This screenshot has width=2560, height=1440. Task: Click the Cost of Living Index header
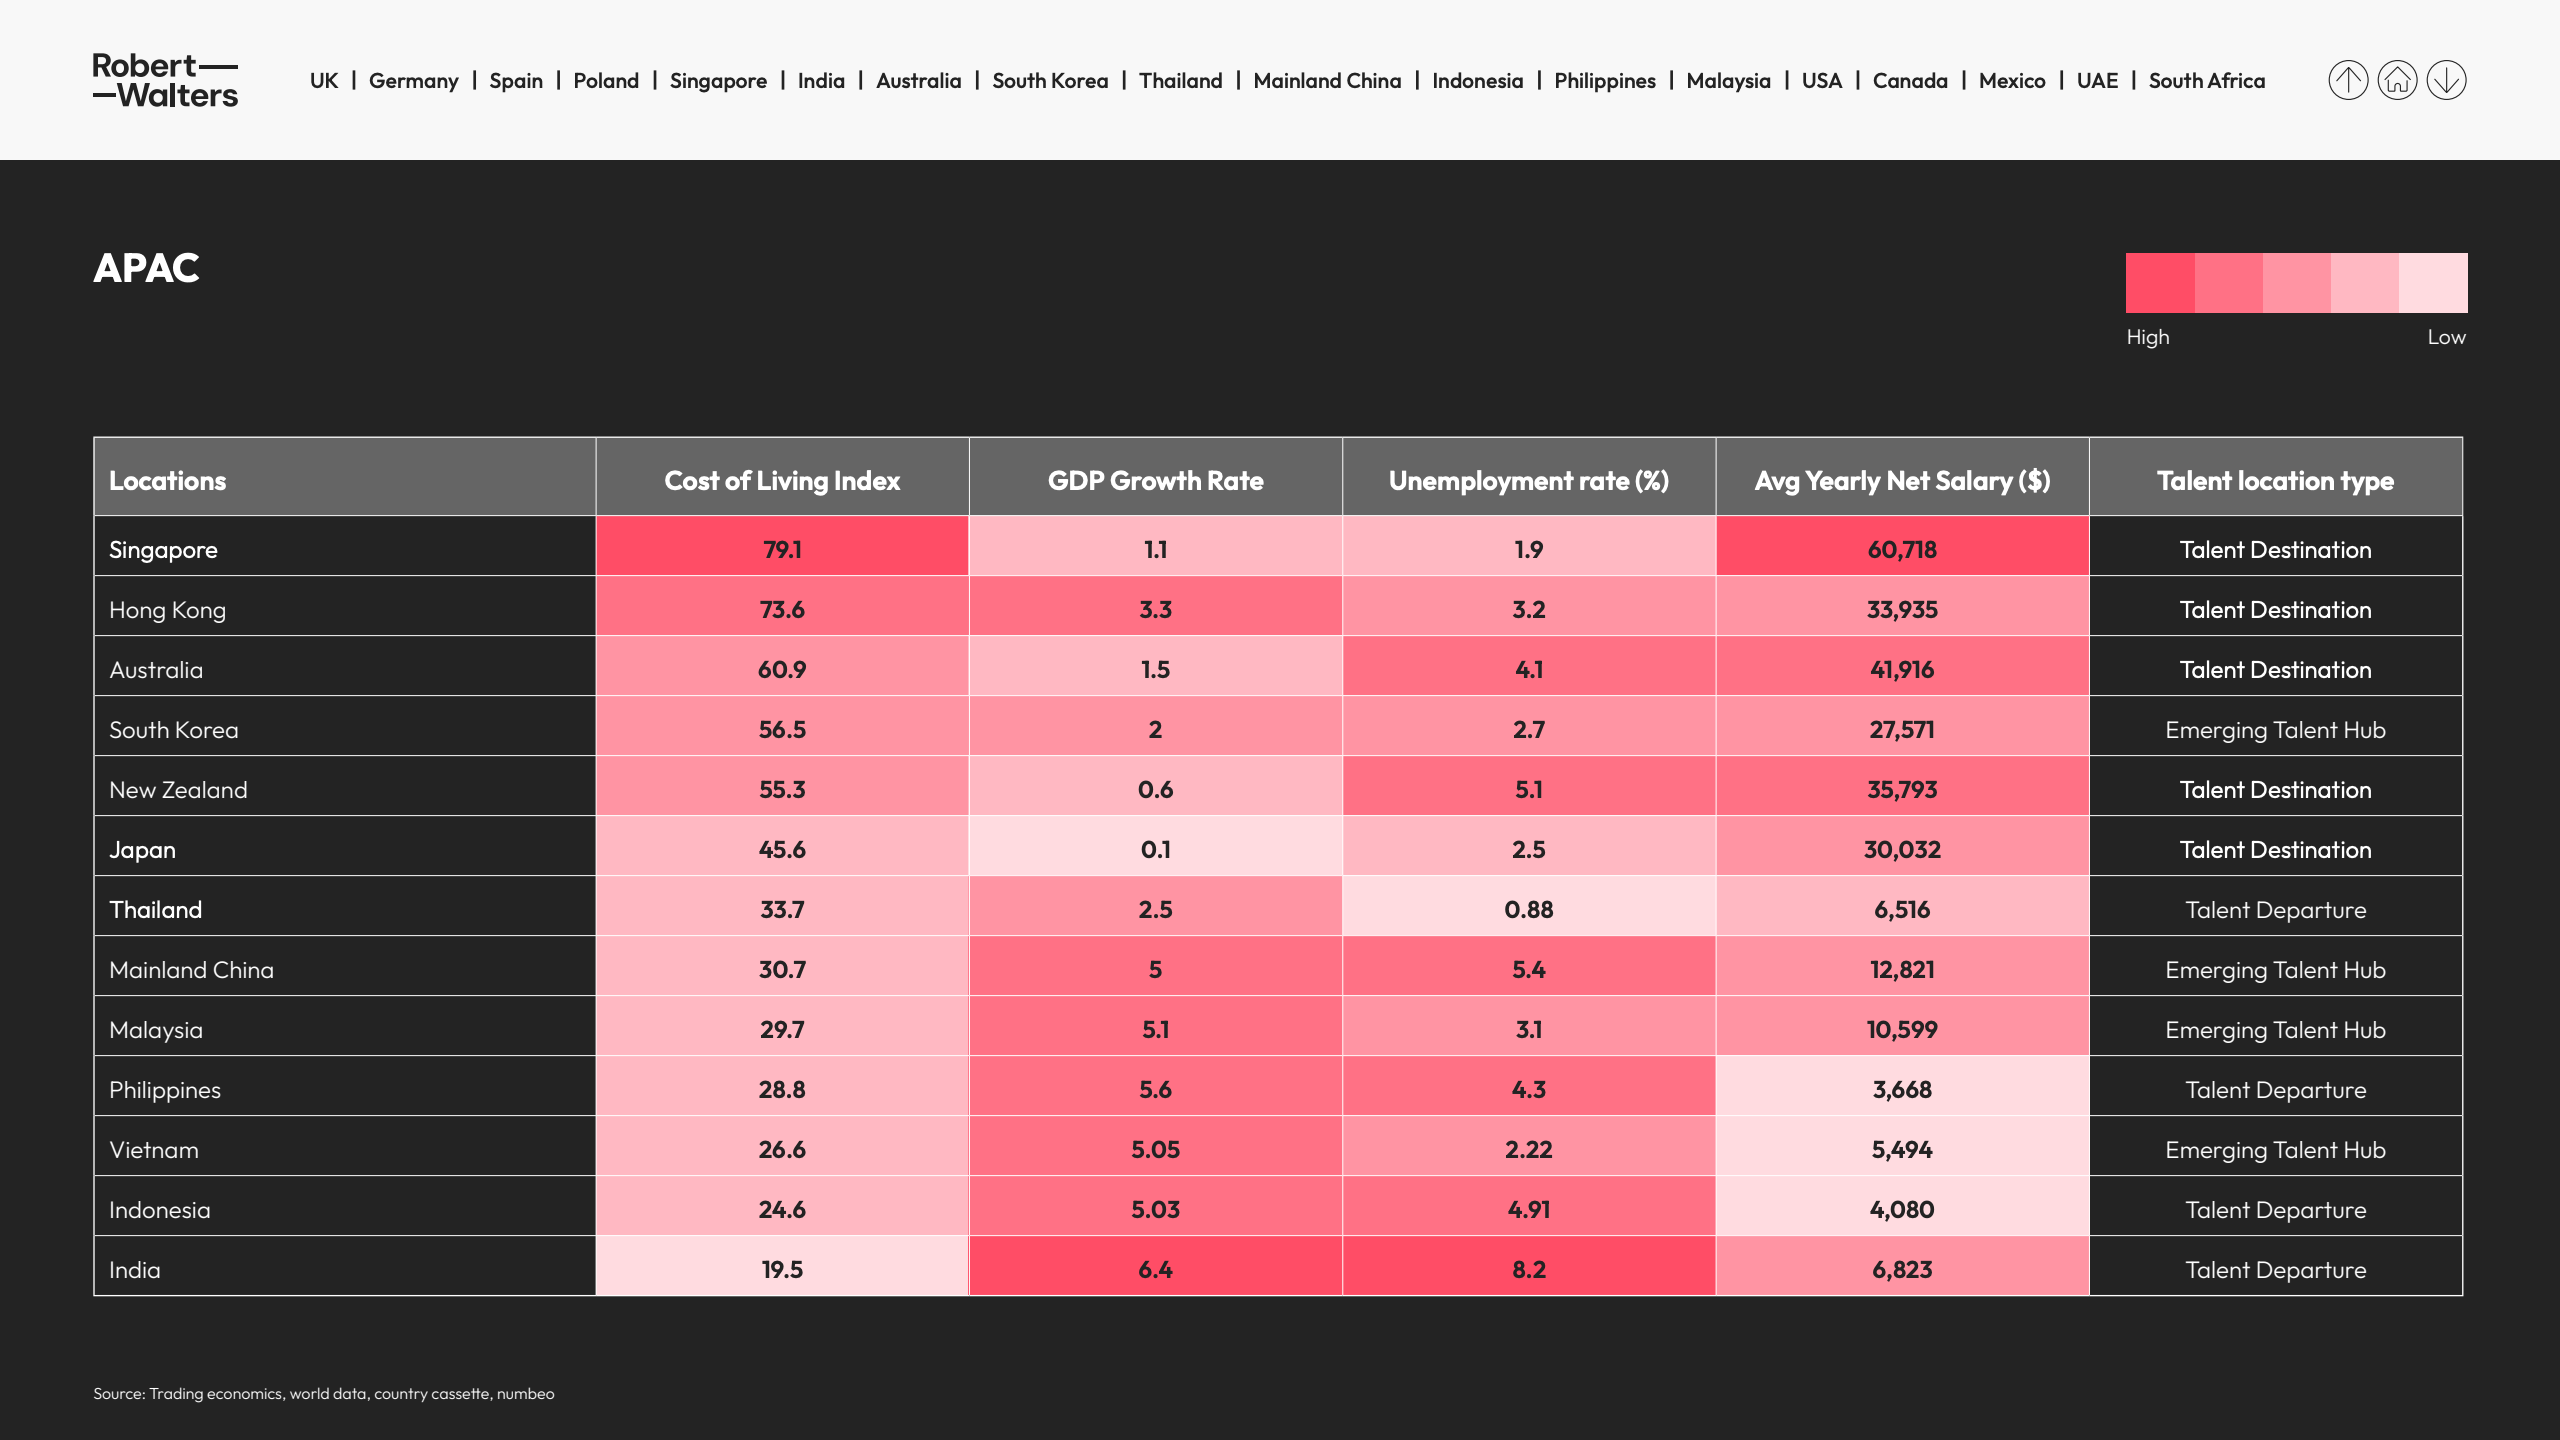tap(782, 481)
